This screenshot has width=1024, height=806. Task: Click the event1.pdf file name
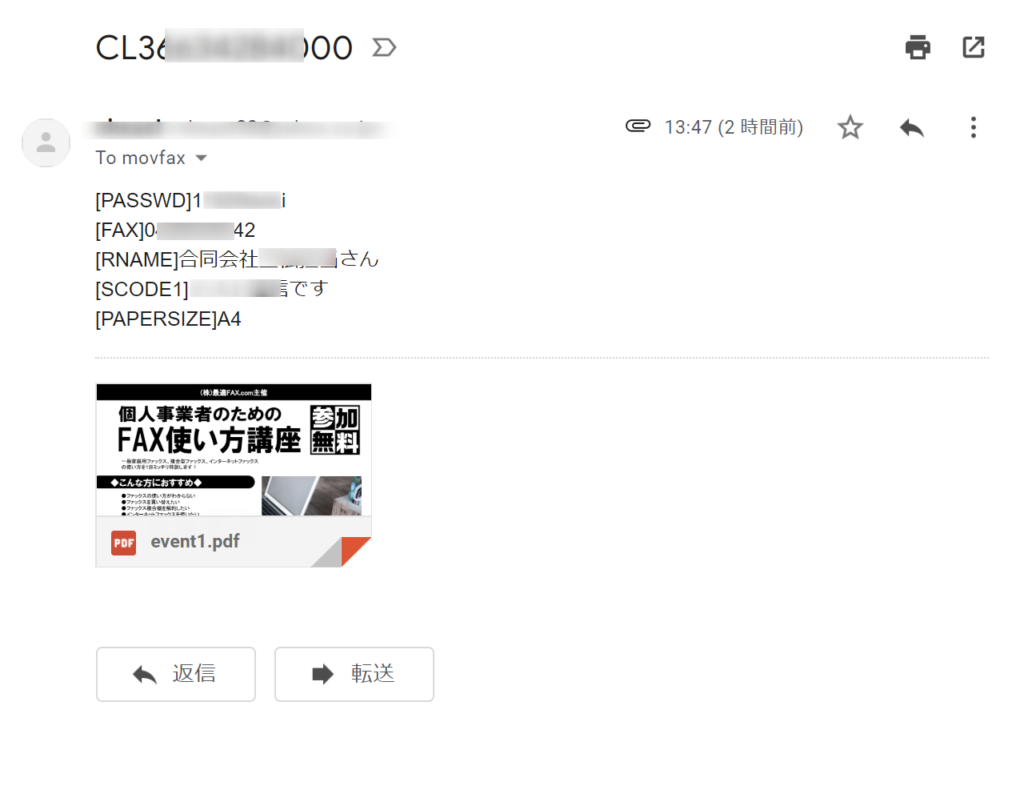click(x=195, y=541)
